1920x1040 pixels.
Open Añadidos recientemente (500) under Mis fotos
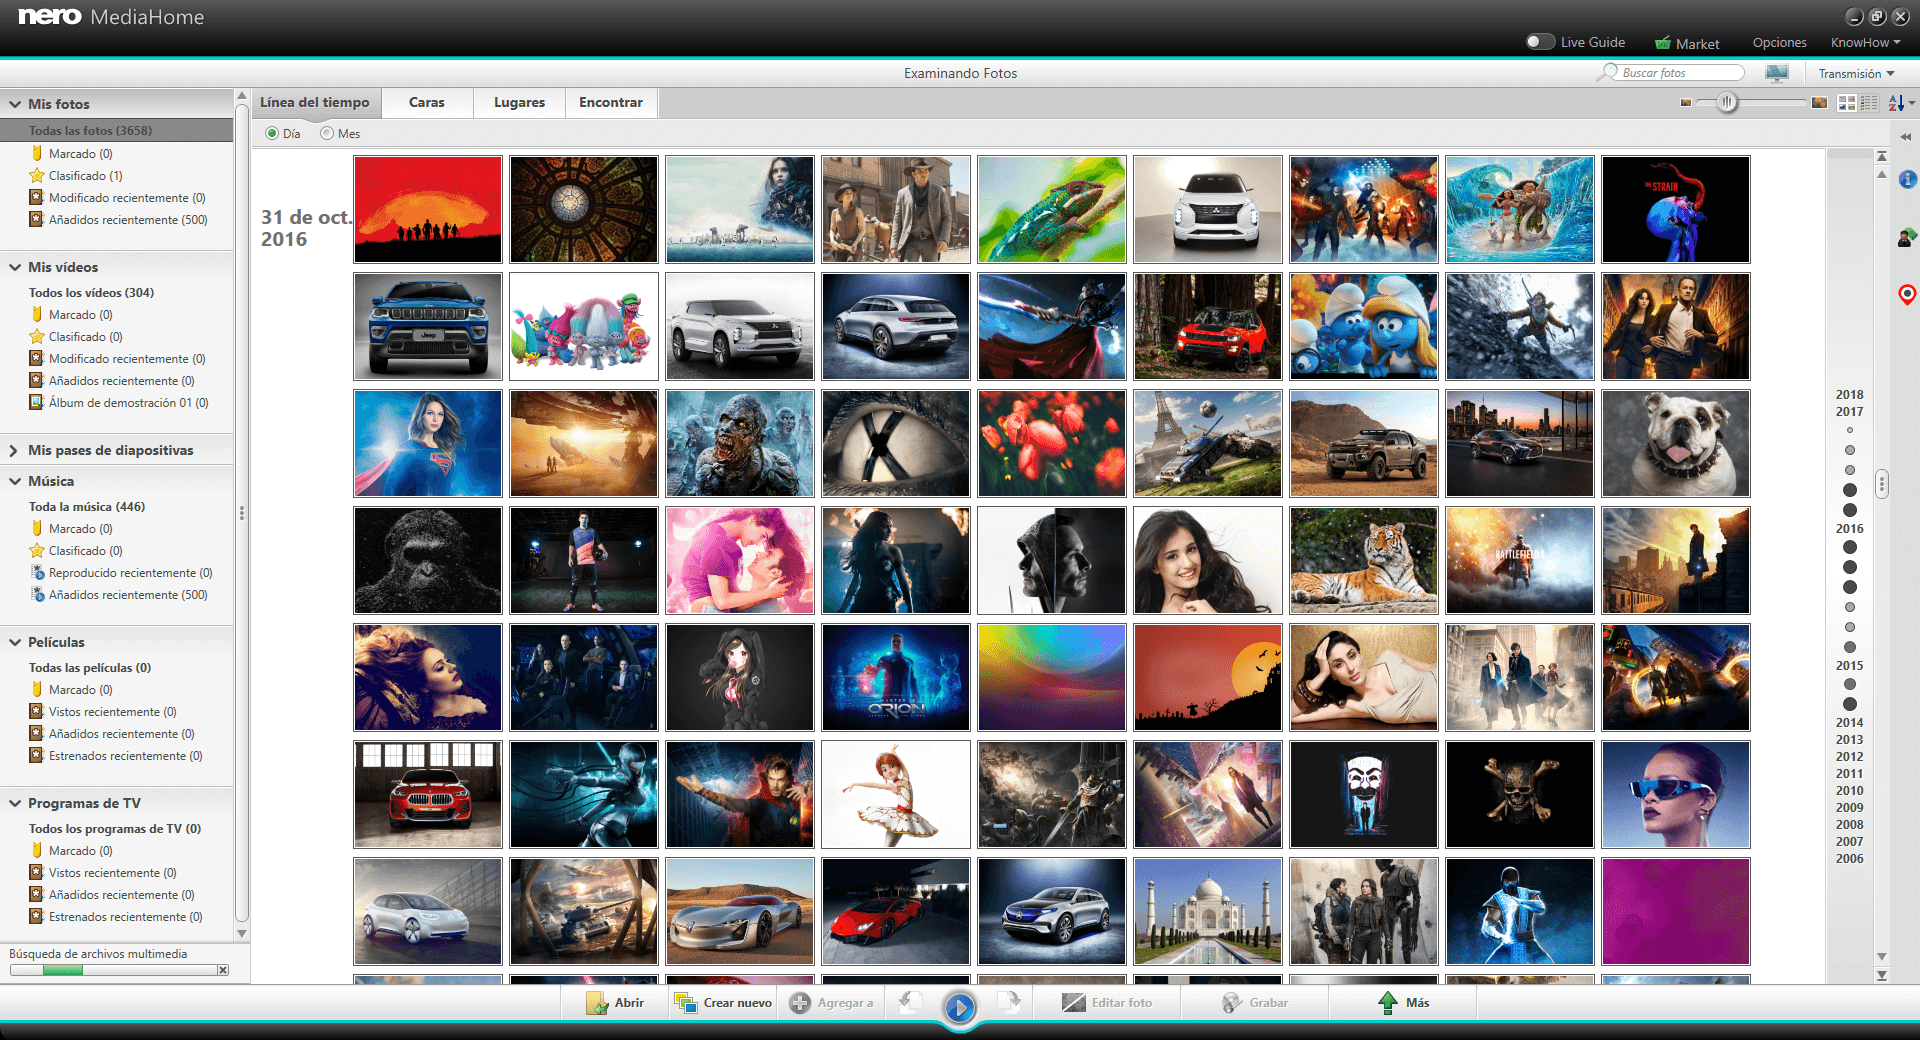click(128, 219)
